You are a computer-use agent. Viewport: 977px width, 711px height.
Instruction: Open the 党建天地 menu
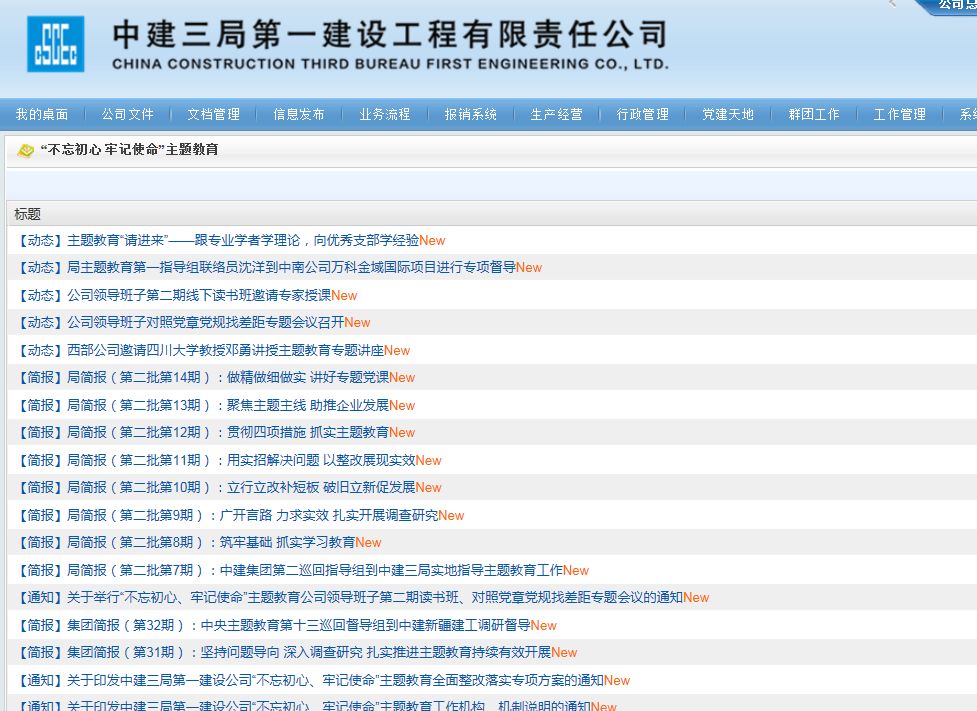tap(728, 114)
